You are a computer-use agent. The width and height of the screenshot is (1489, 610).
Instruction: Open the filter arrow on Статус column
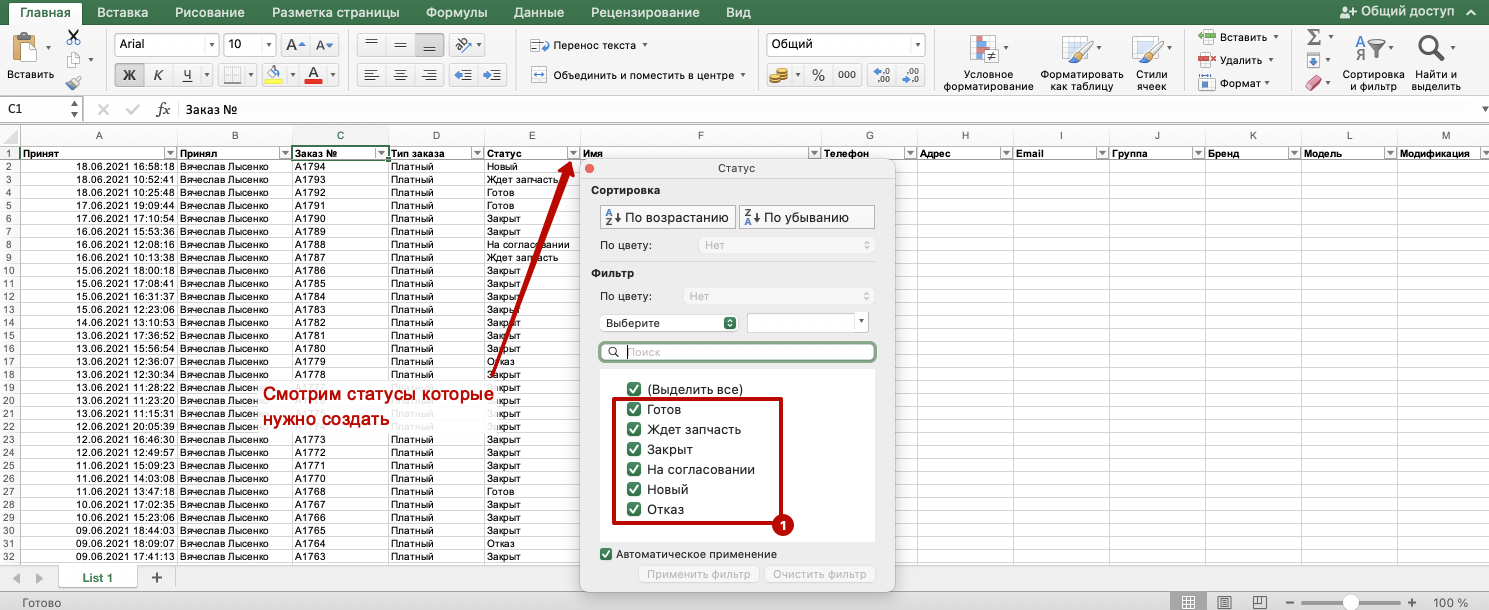[573, 153]
